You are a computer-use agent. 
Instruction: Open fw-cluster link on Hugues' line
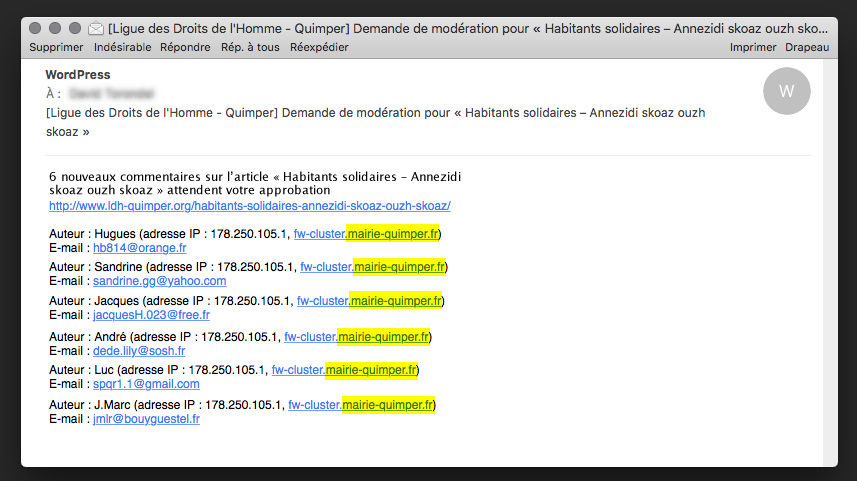[x=366, y=234]
